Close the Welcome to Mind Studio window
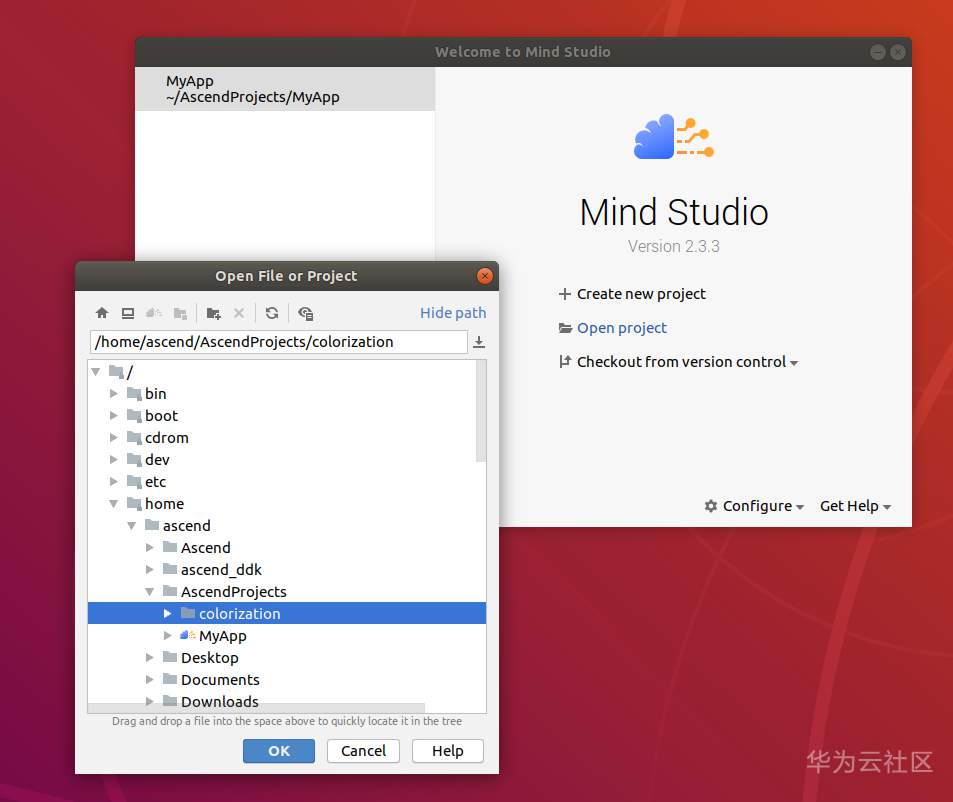The image size is (953, 802). click(898, 52)
